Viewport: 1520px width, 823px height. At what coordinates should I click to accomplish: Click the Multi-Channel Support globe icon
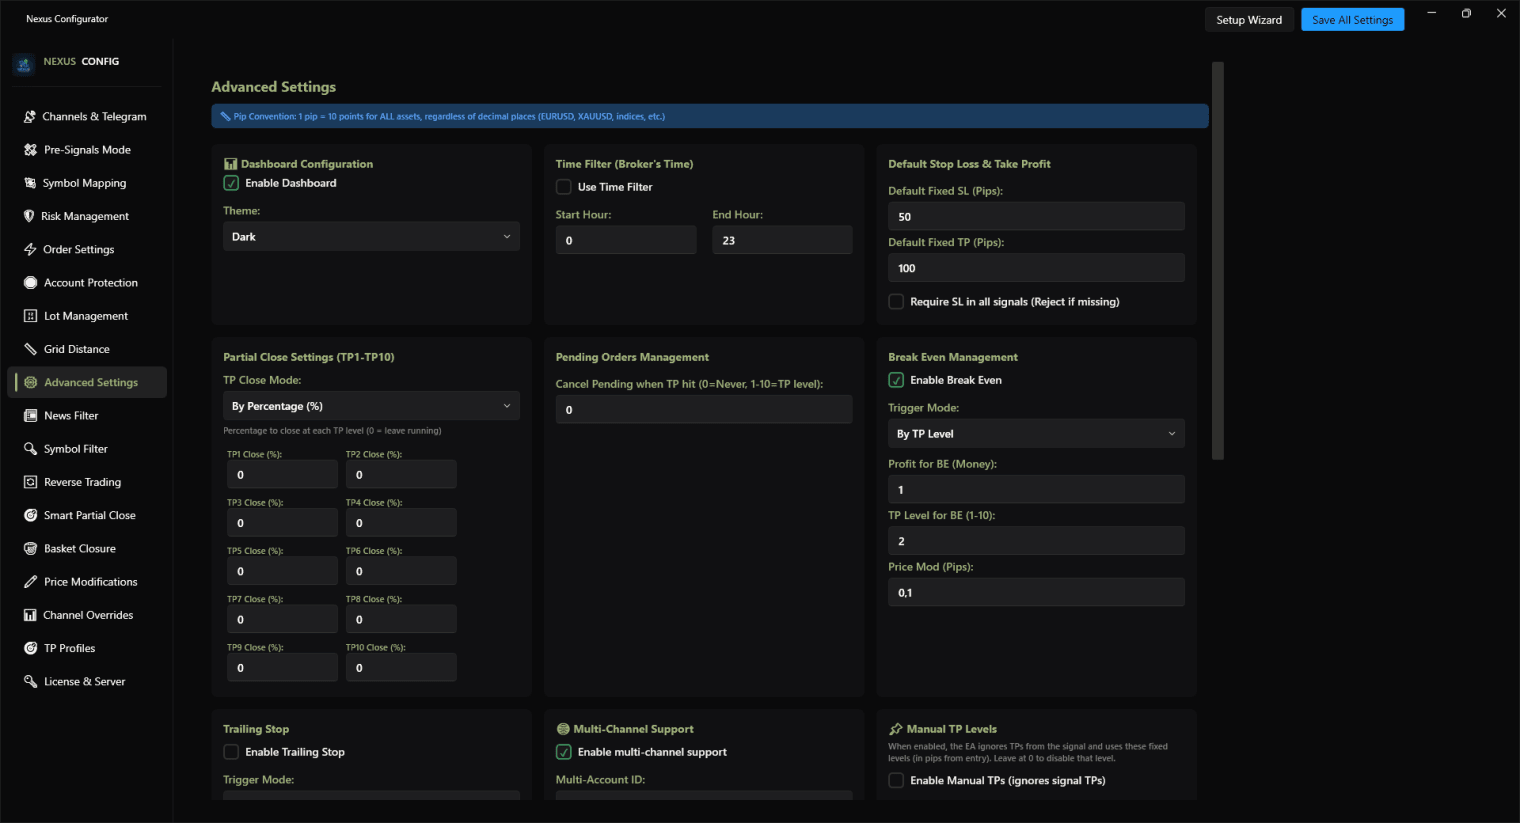[563, 729]
